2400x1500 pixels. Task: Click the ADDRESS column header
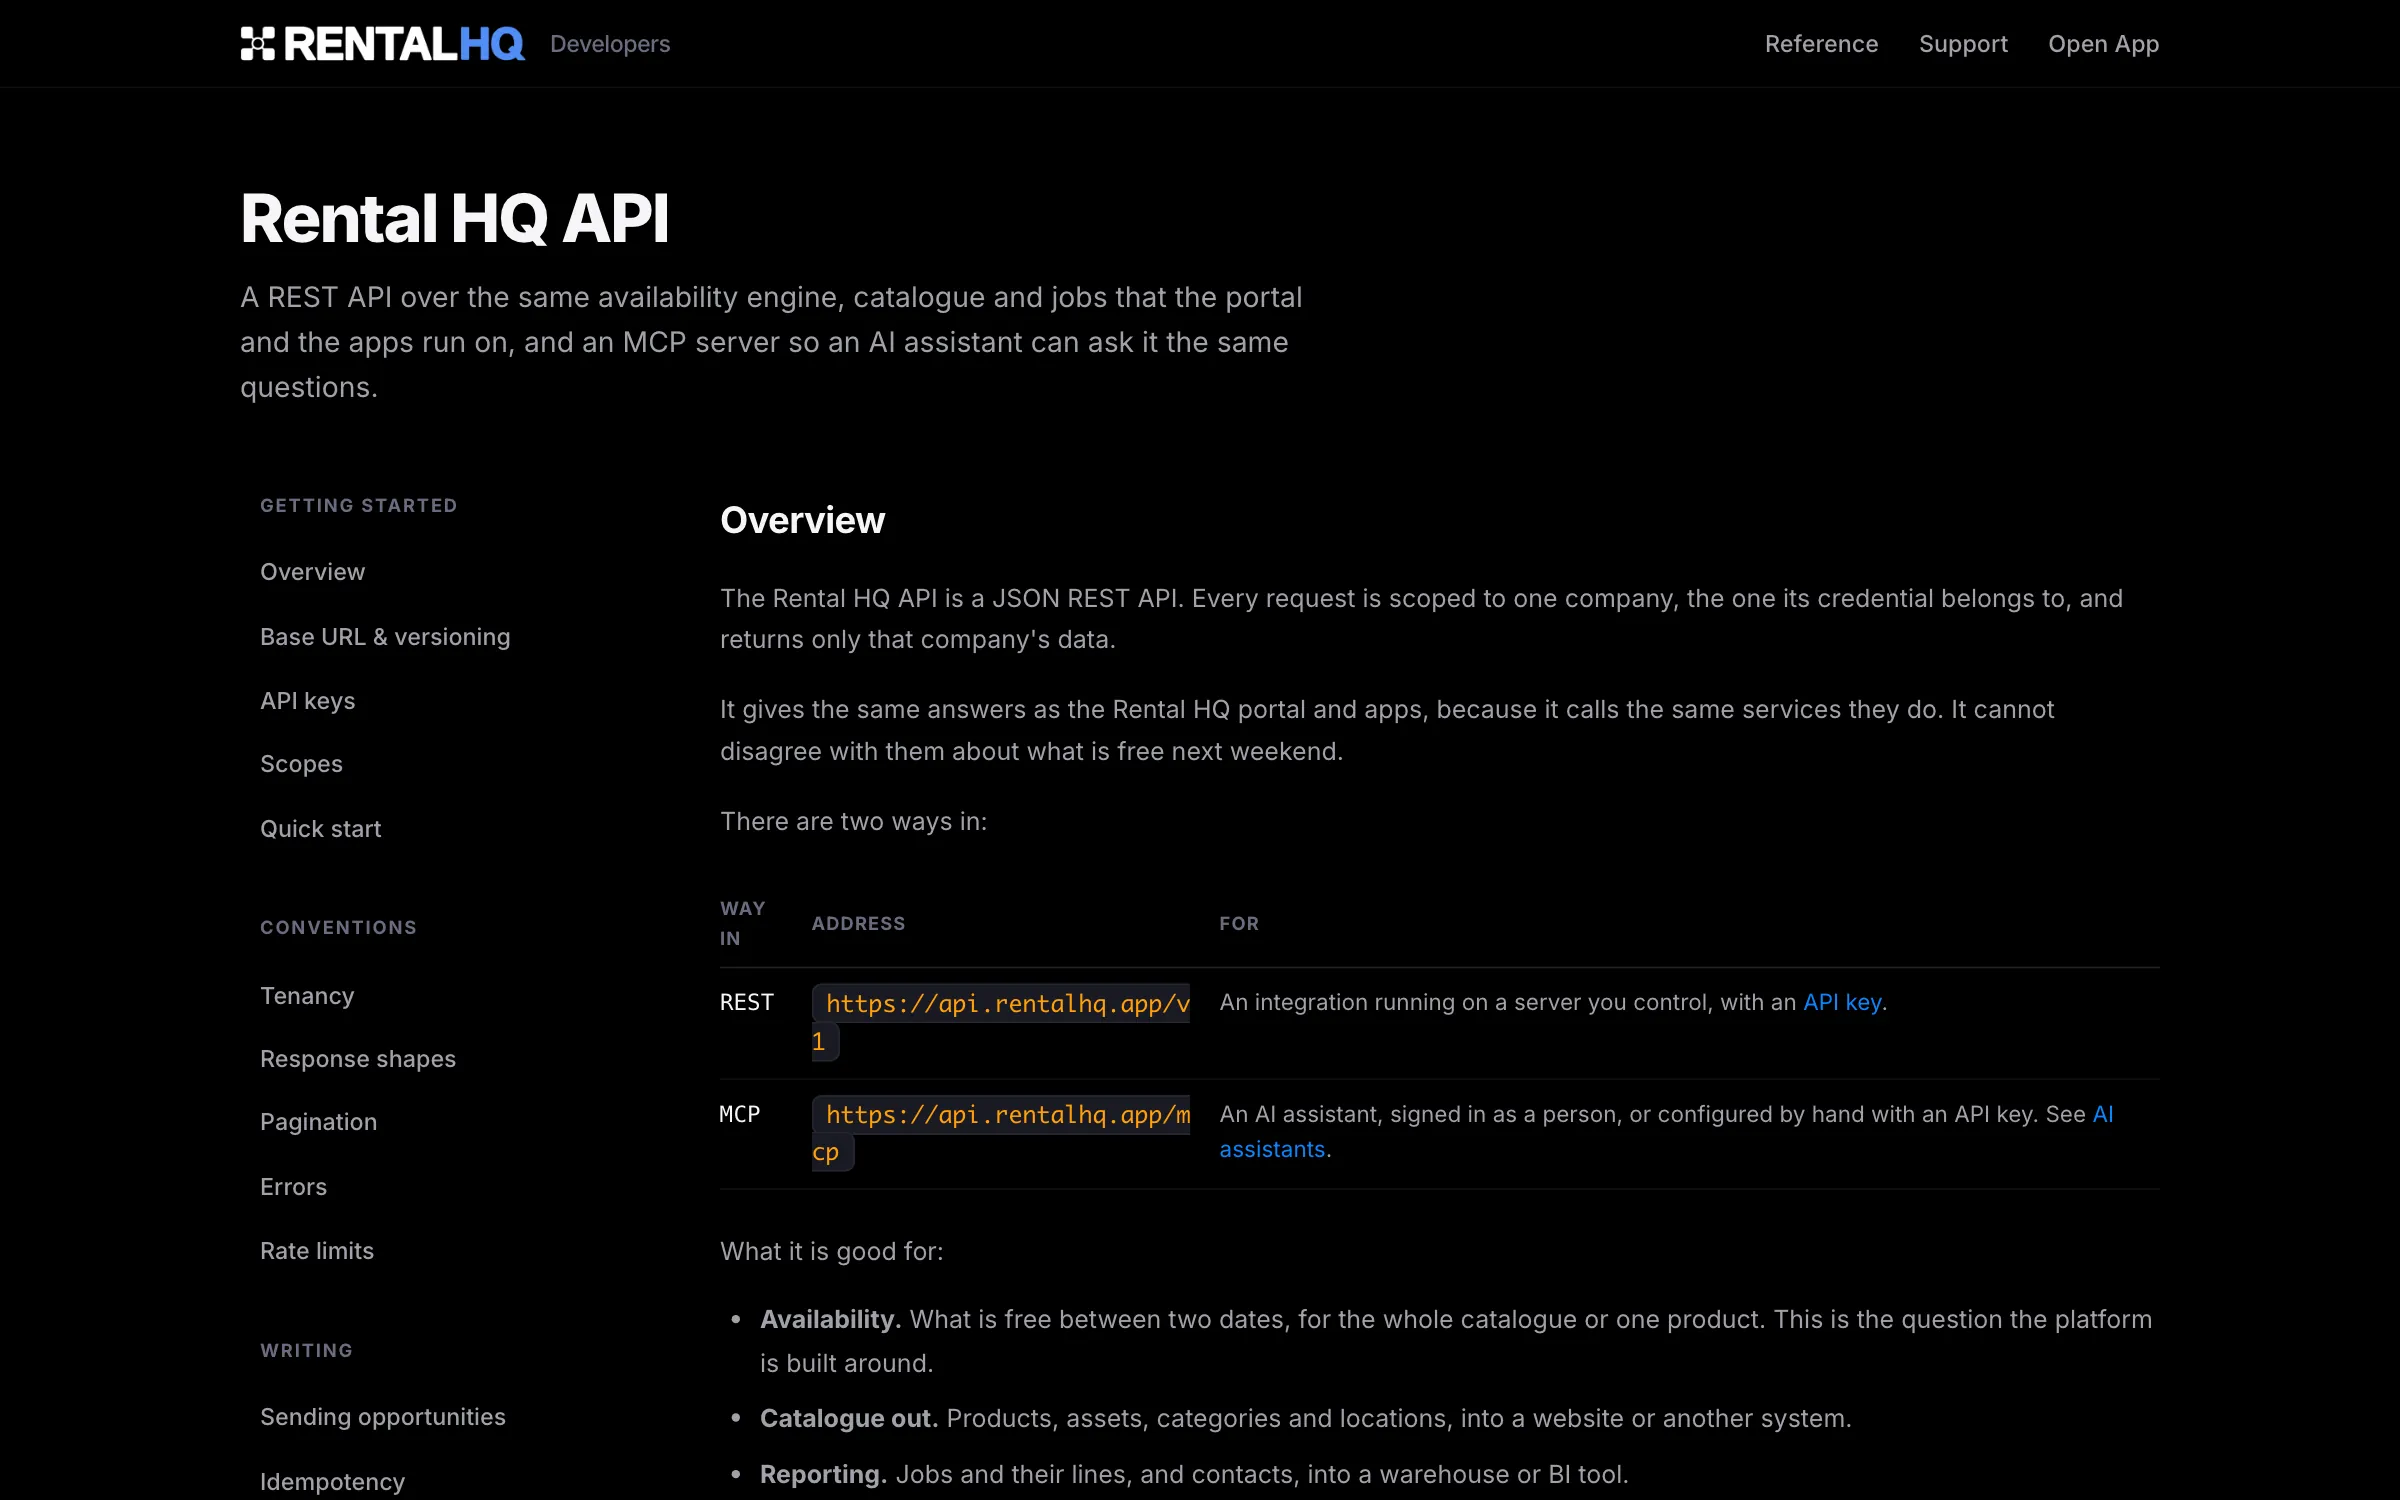[858, 923]
